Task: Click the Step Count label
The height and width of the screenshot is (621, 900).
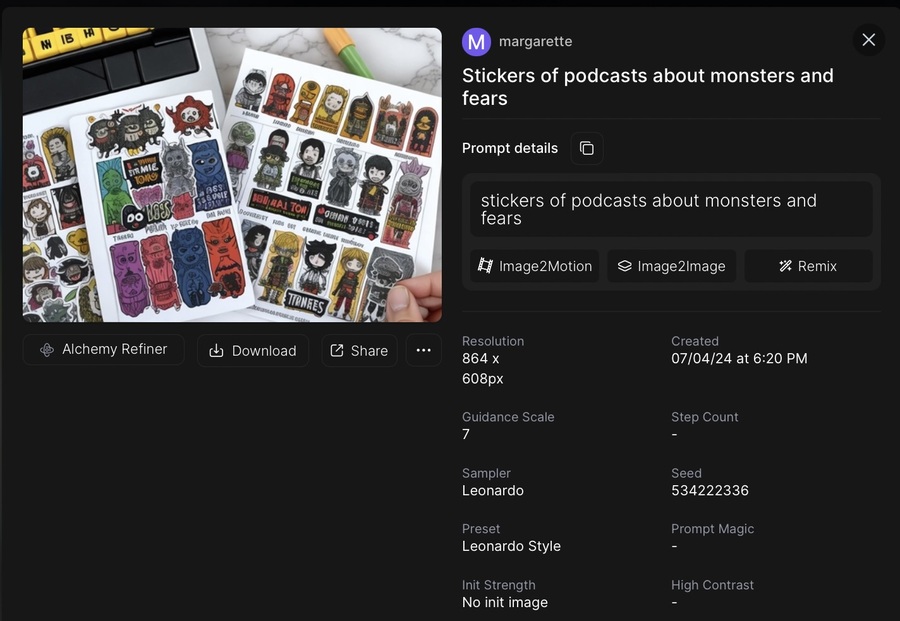Action: (x=705, y=417)
